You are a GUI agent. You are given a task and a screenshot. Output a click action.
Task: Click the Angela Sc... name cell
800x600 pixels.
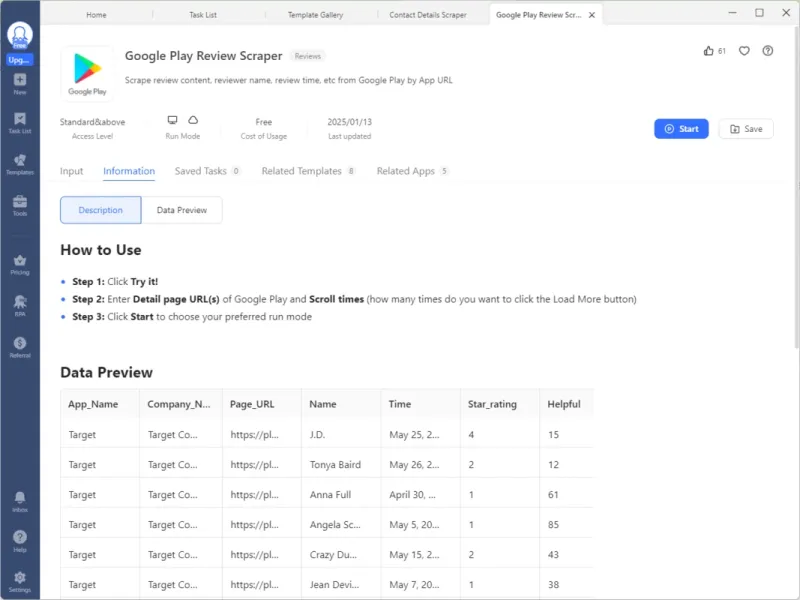click(x=341, y=524)
